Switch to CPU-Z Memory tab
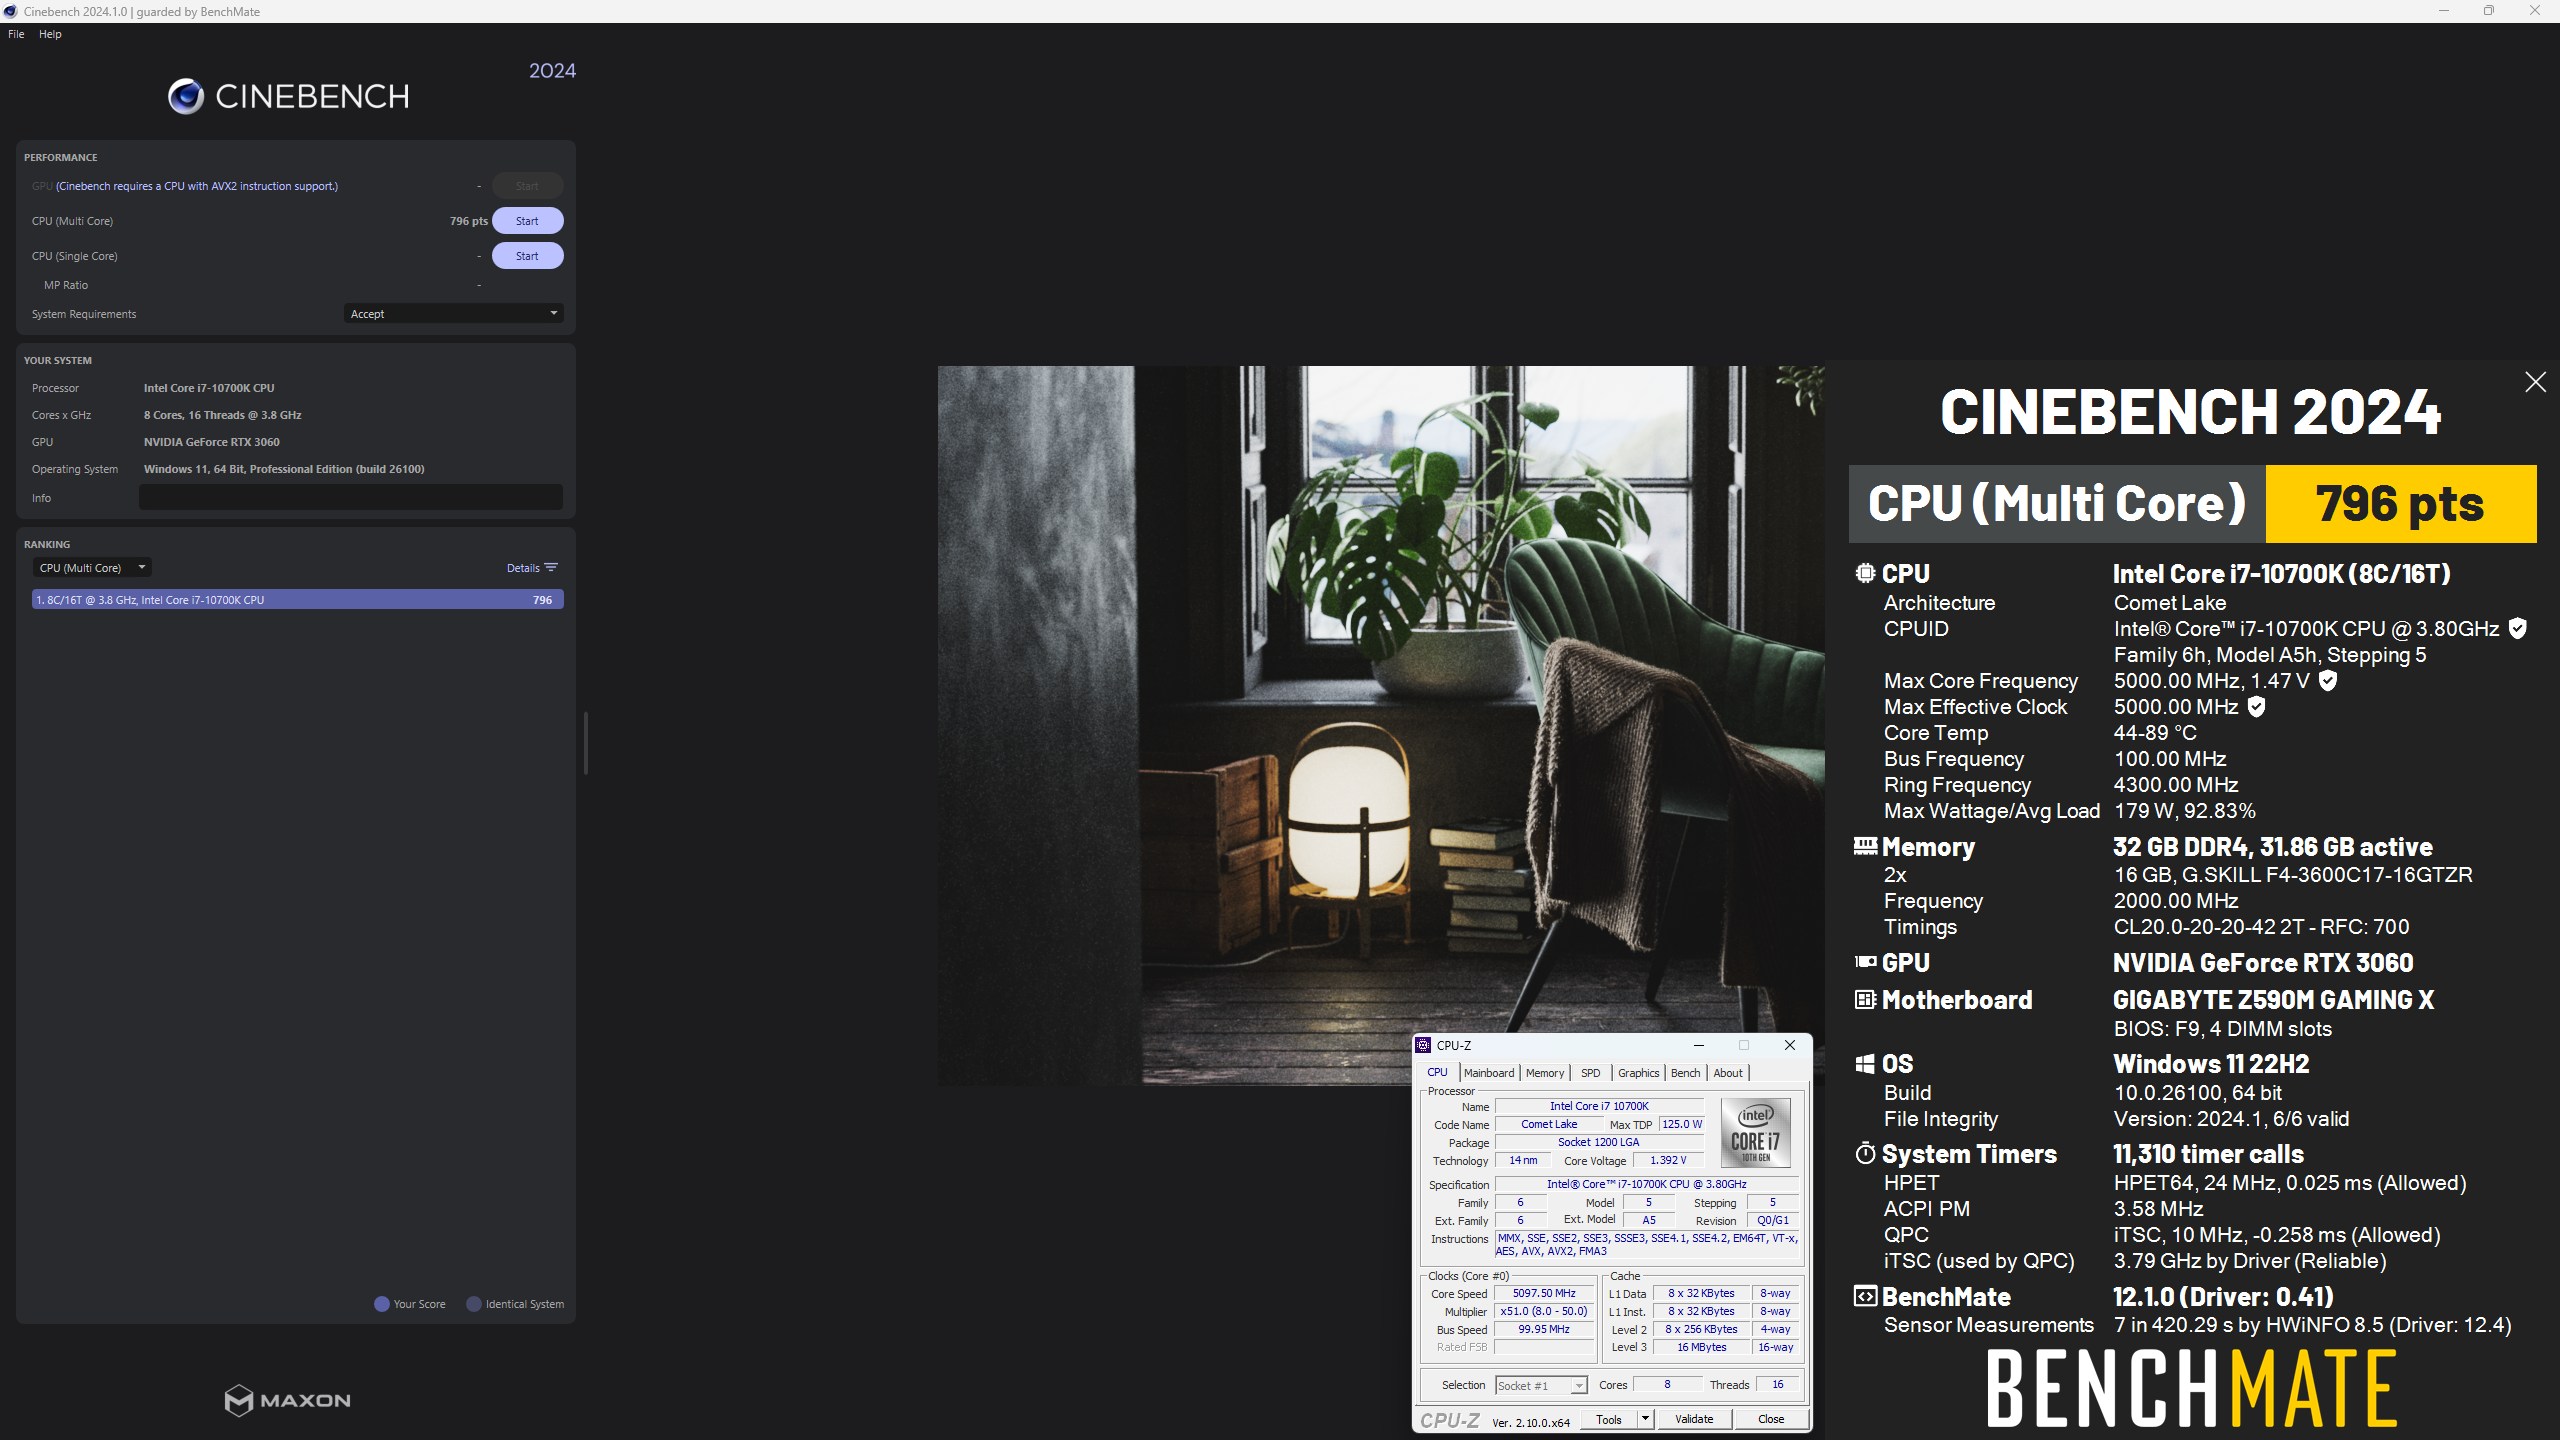Image resolution: width=2560 pixels, height=1440 pixels. [1545, 1073]
